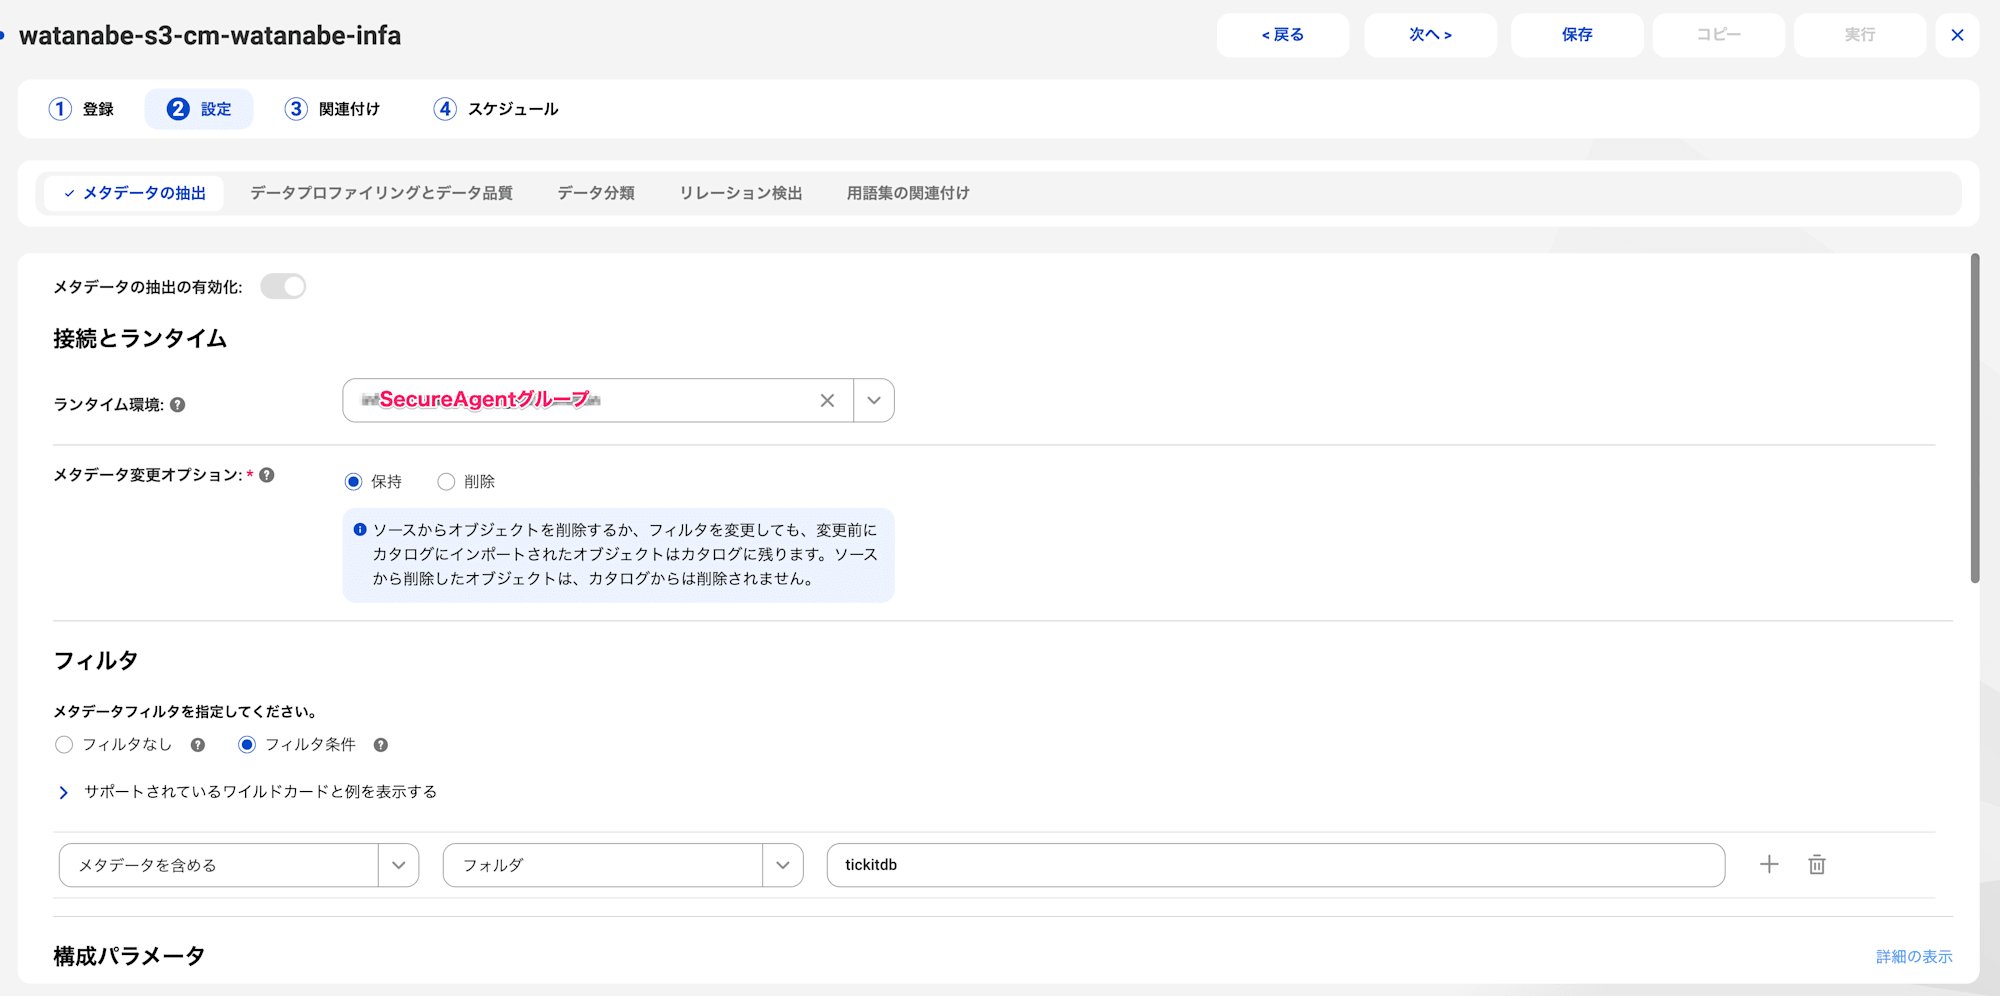The width and height of the screenshot is (2000, 996).
Task: Go to step 2 設定
Action: pyautogui.click(x=199, y=109)
